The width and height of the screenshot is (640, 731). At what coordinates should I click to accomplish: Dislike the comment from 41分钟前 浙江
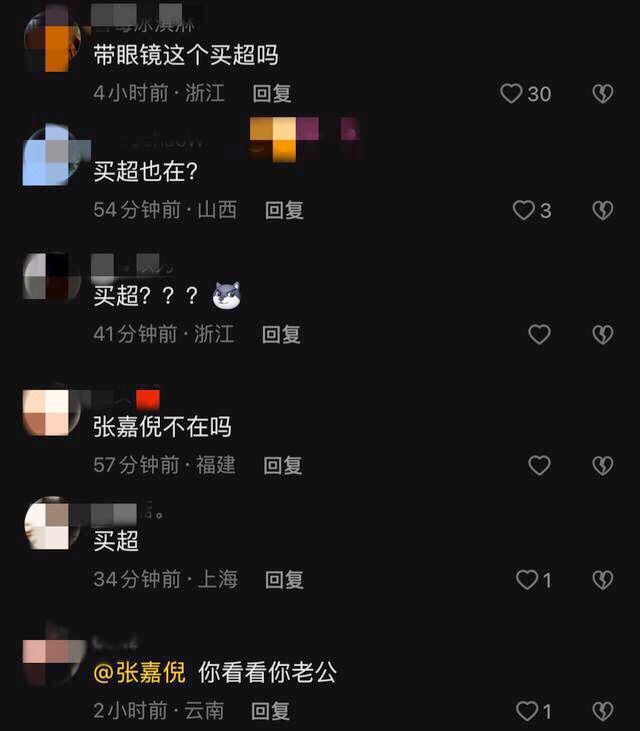coord(603,334)
